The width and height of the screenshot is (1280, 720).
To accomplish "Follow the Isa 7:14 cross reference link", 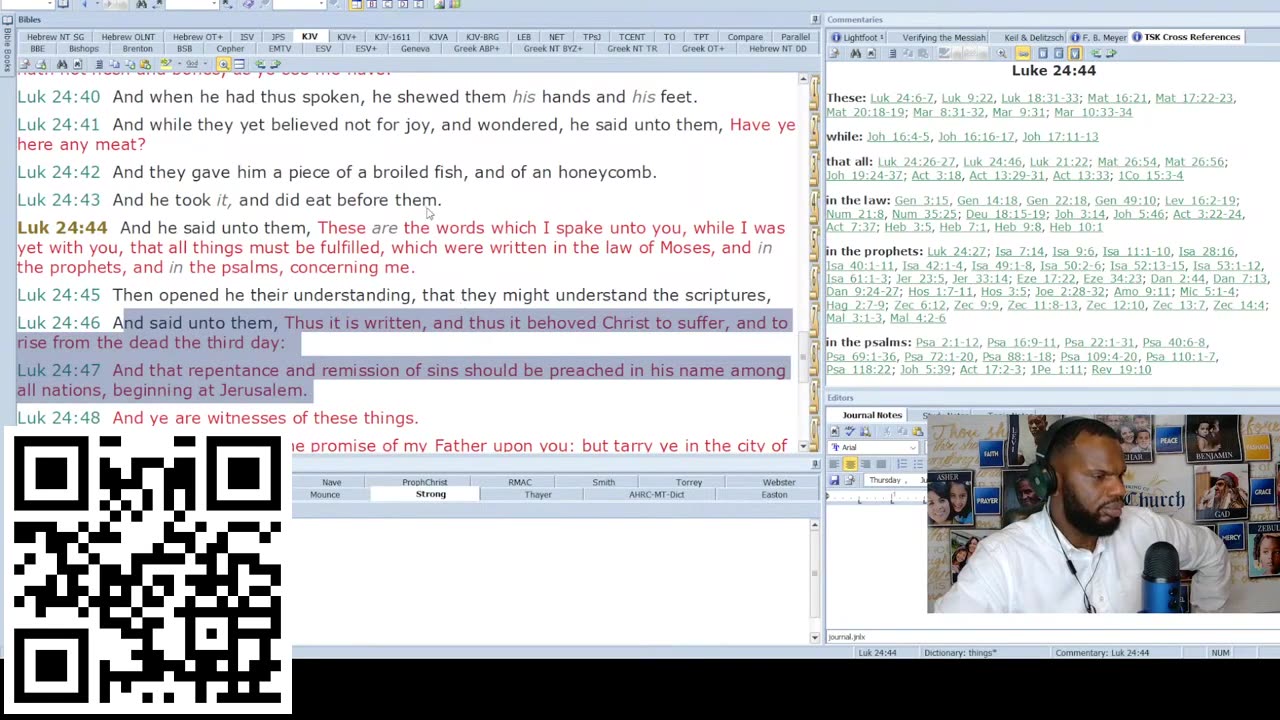I will point(1019,252).
